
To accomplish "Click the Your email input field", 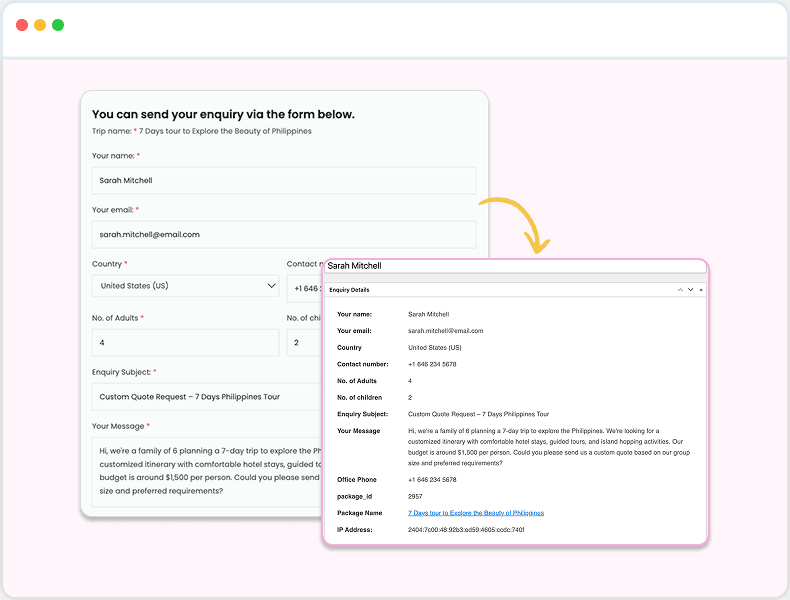I will click(x=284, y=234).
